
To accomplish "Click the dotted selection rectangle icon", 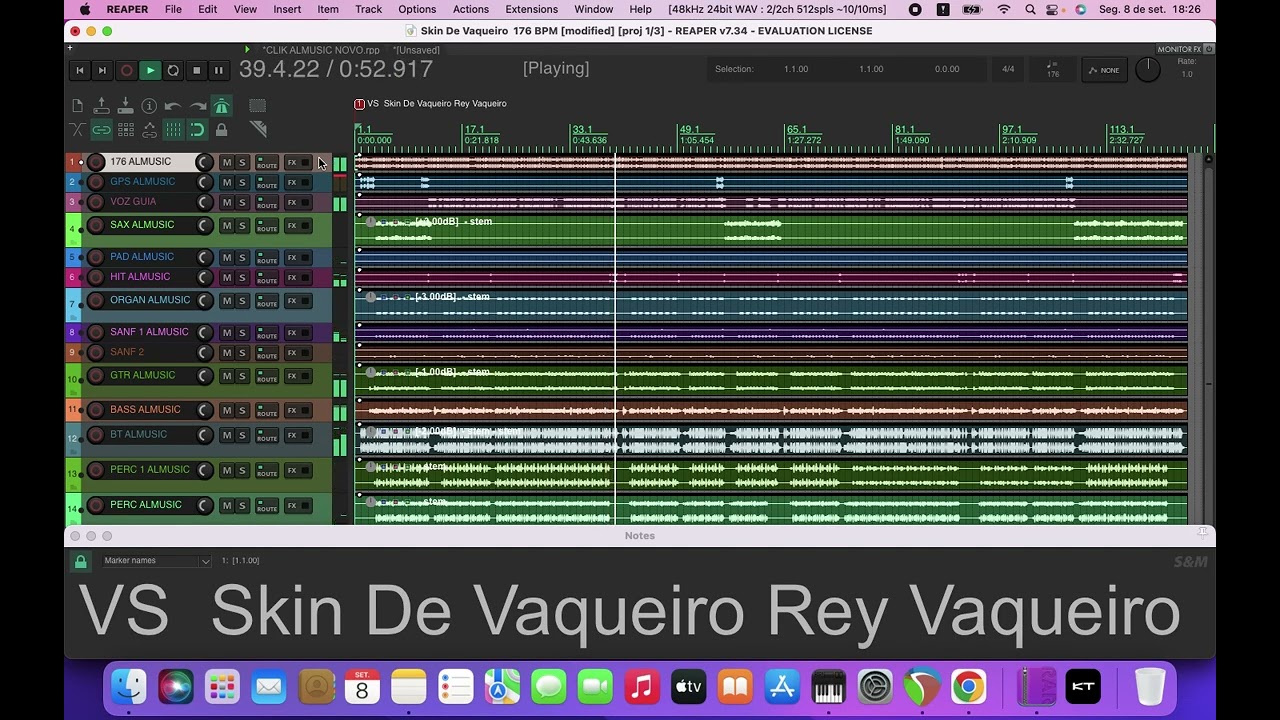I will pos(257,106).
